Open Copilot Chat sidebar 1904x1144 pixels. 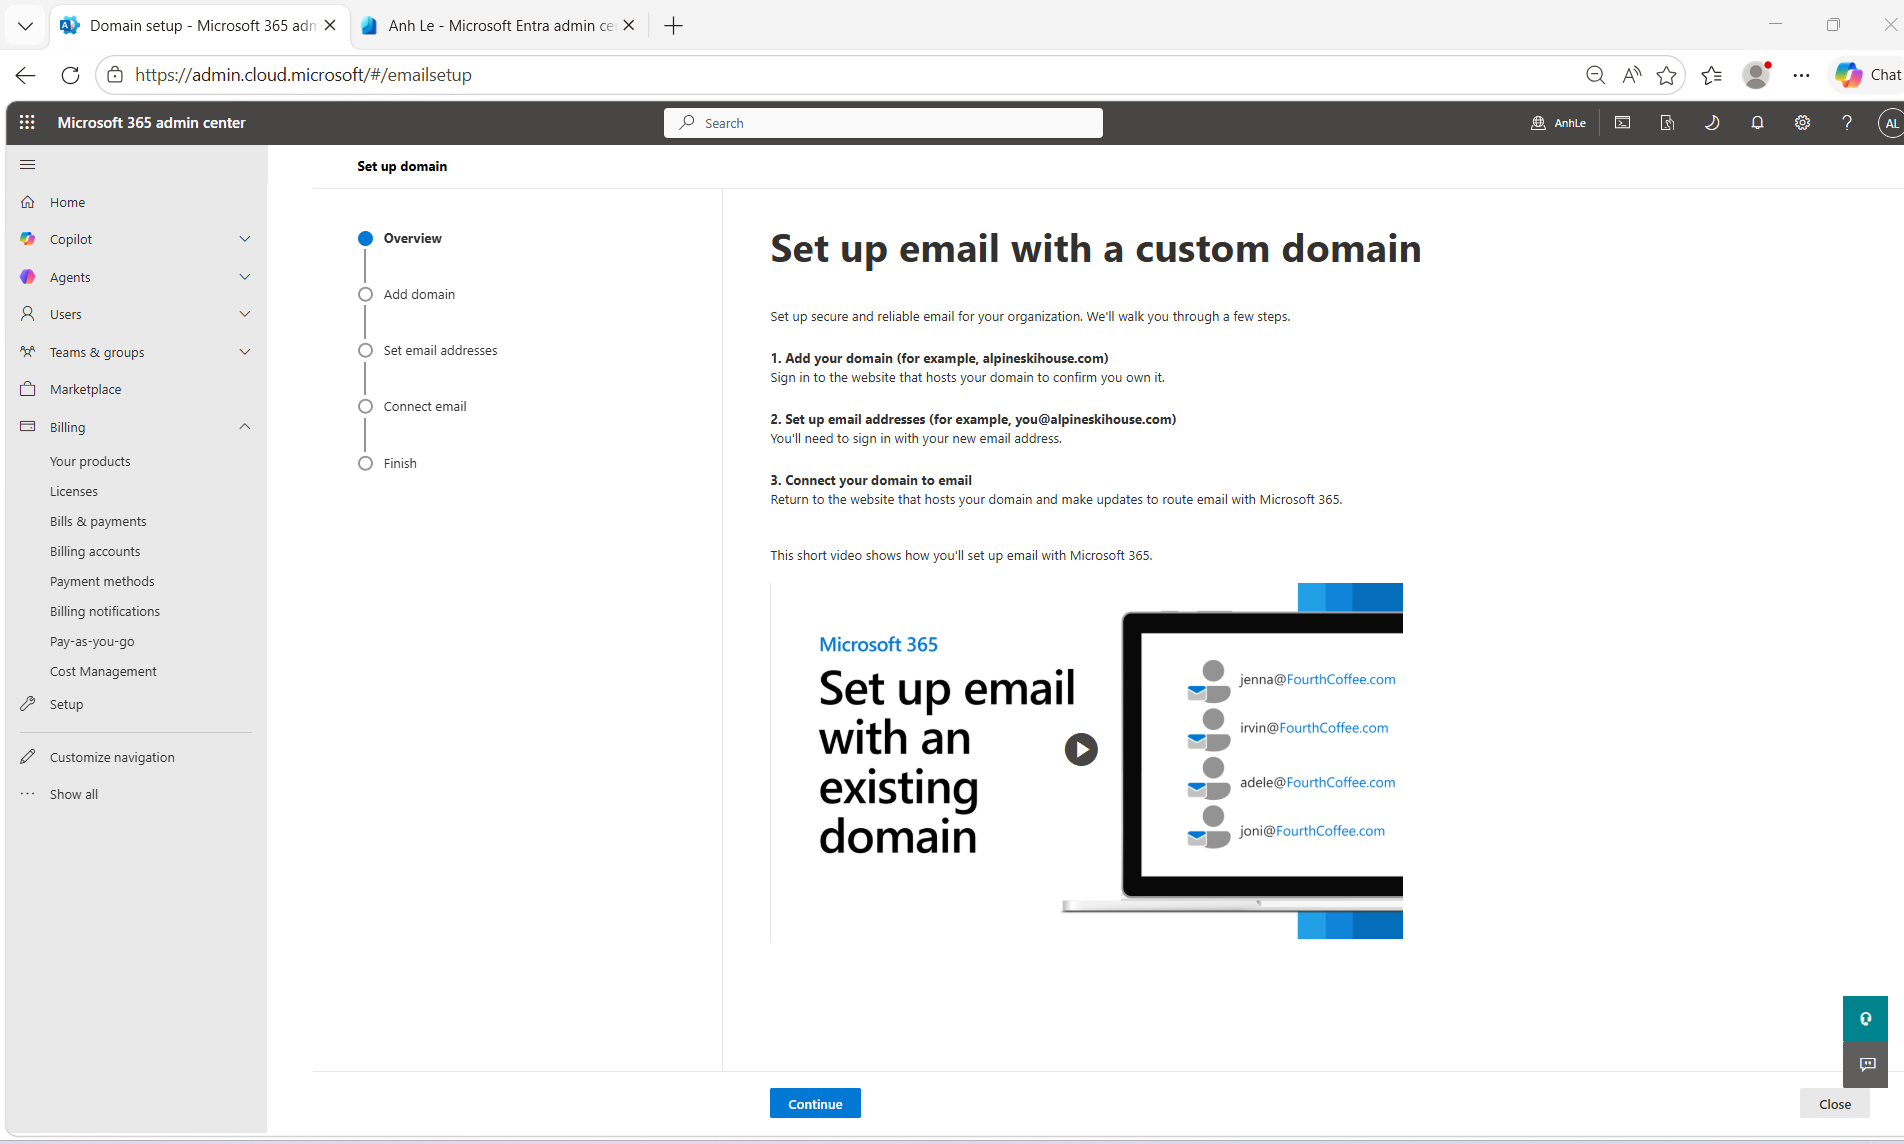point(1867,75)
